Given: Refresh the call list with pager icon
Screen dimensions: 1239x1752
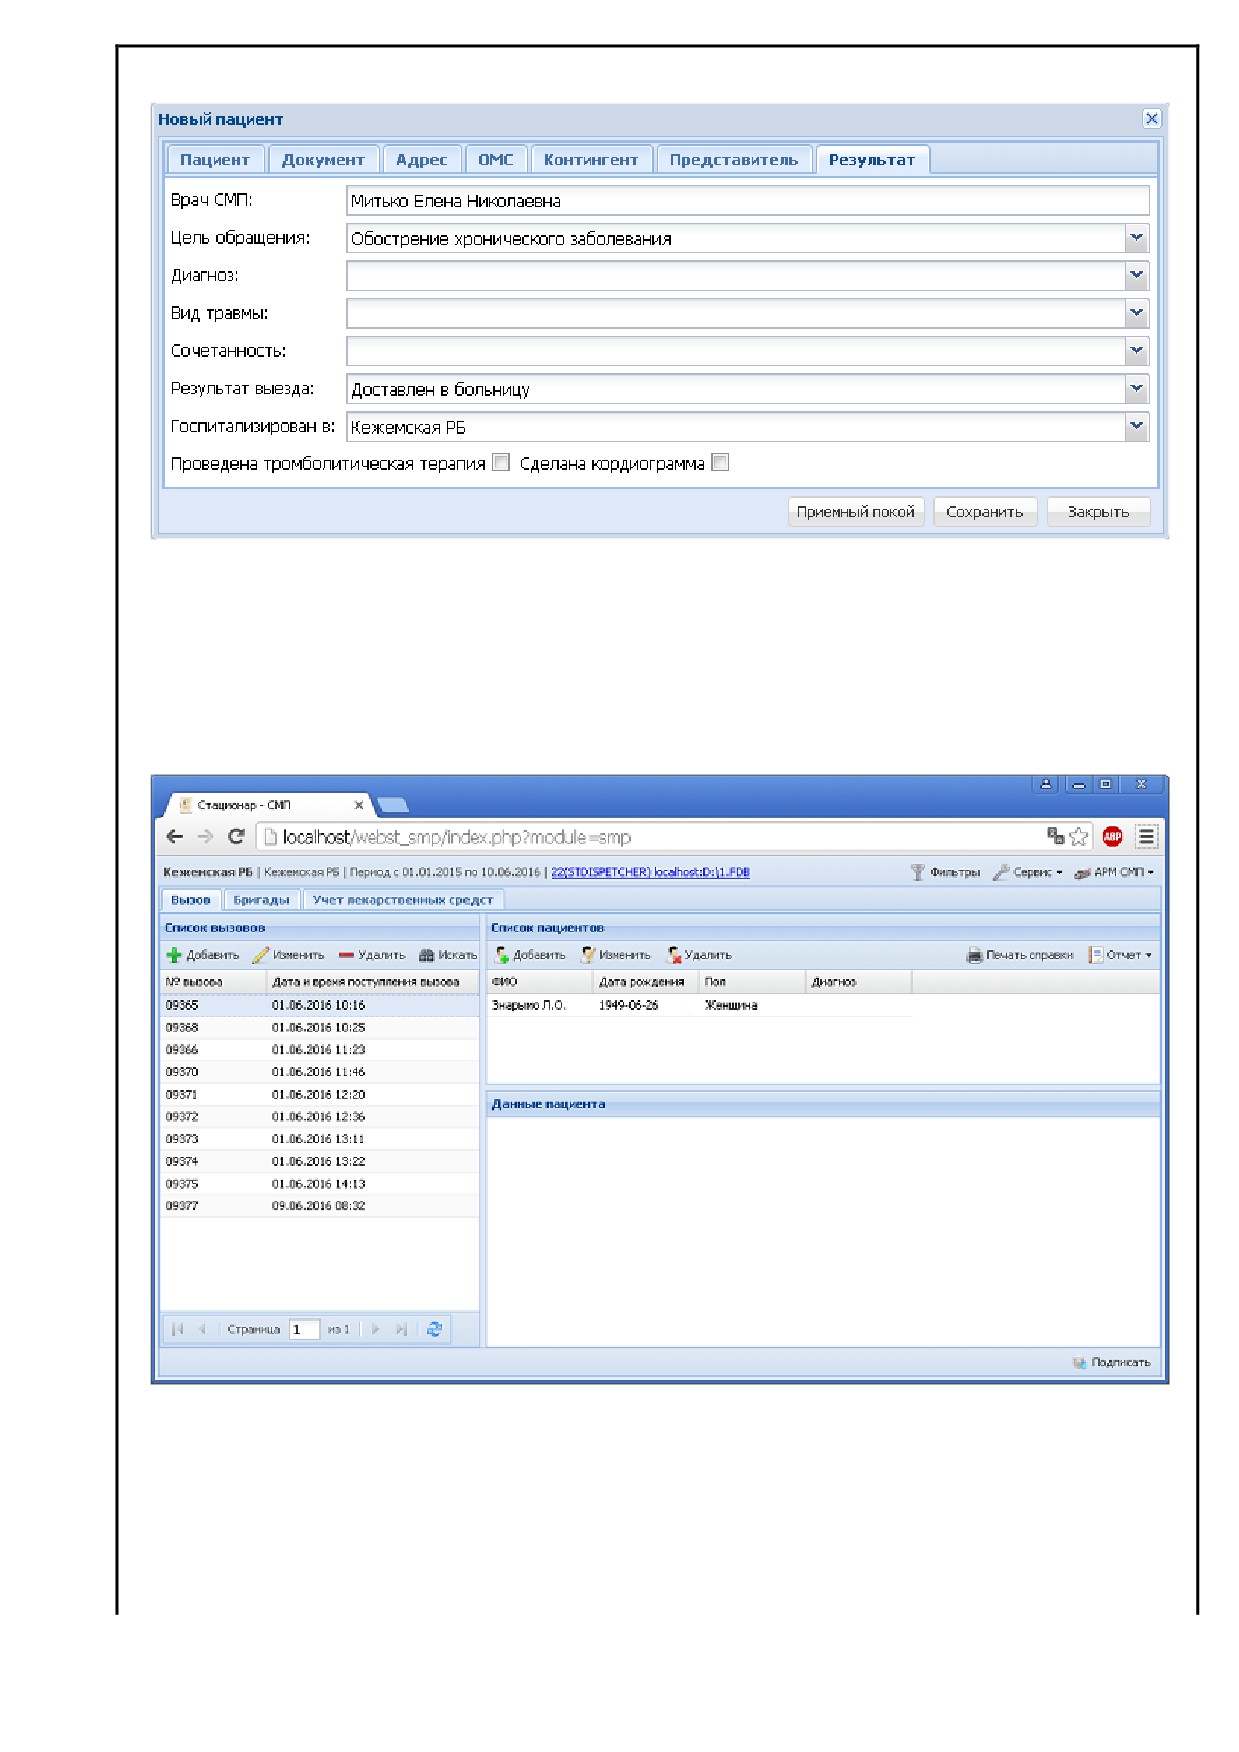Looking at the screenshot, I should click(434, 1329).
